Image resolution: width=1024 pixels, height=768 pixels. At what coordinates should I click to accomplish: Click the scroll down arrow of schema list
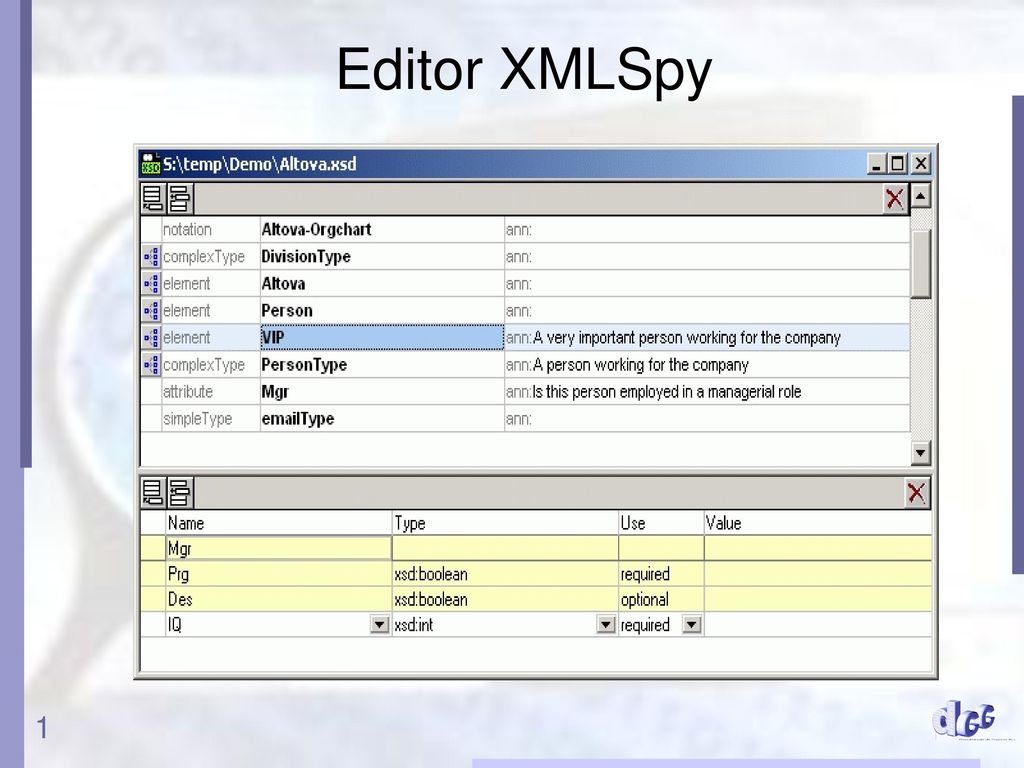coord(920,452)
